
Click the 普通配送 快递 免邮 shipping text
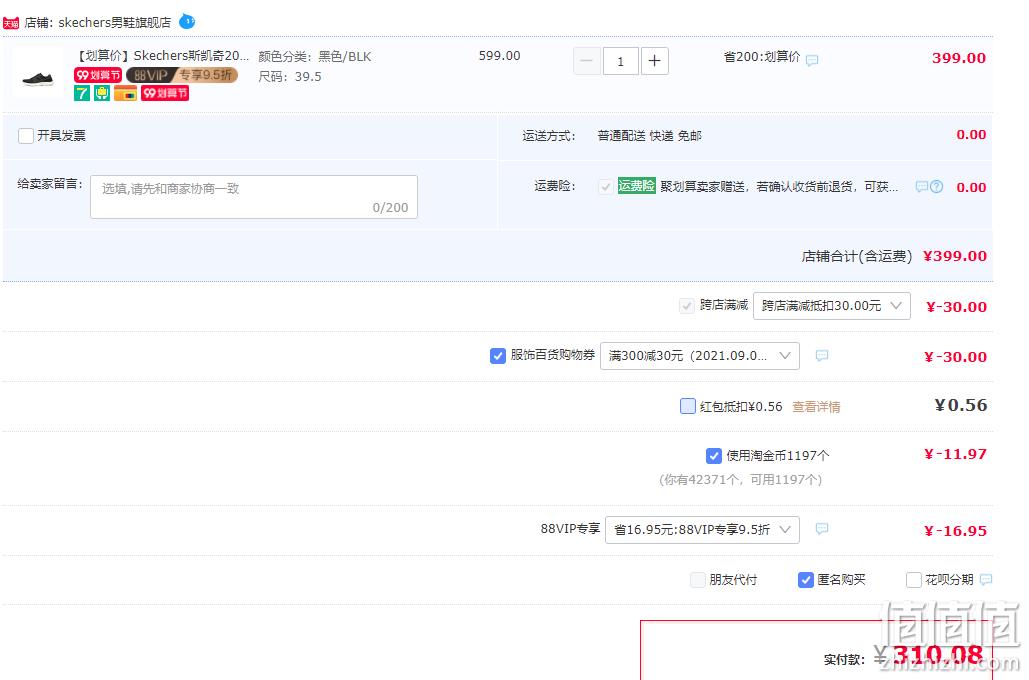pos(649,136)
